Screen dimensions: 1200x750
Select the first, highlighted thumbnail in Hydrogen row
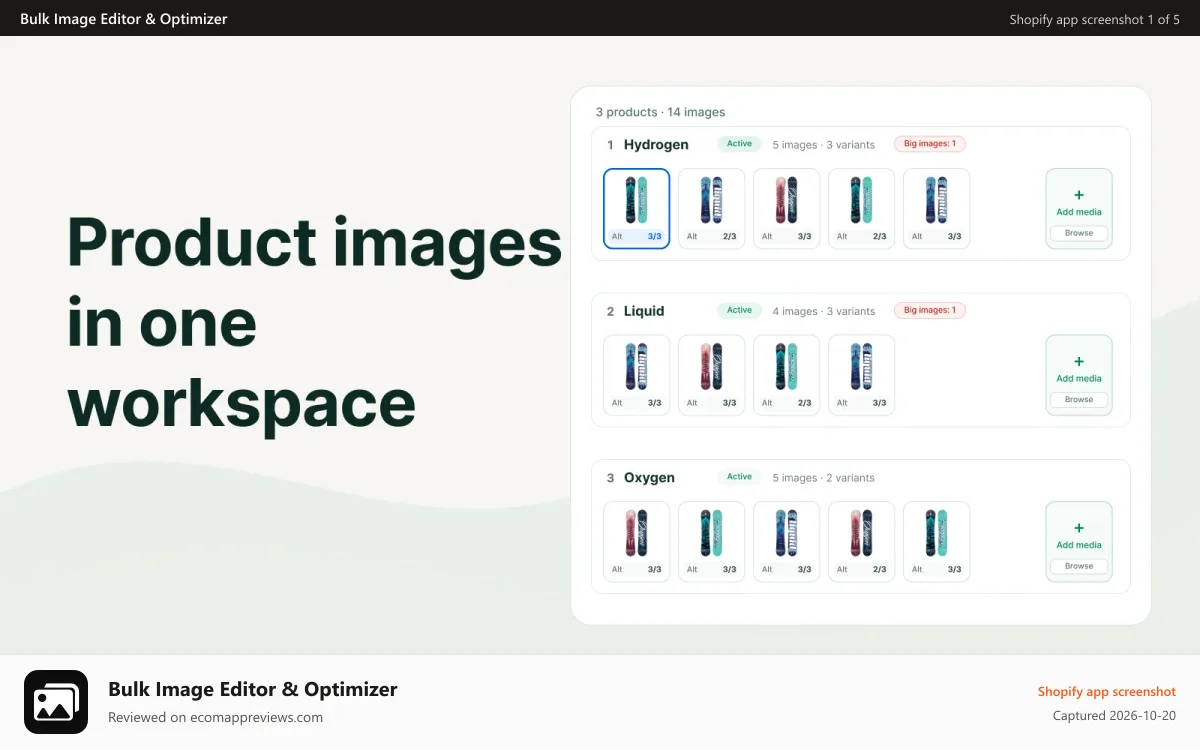click(637, 208)
